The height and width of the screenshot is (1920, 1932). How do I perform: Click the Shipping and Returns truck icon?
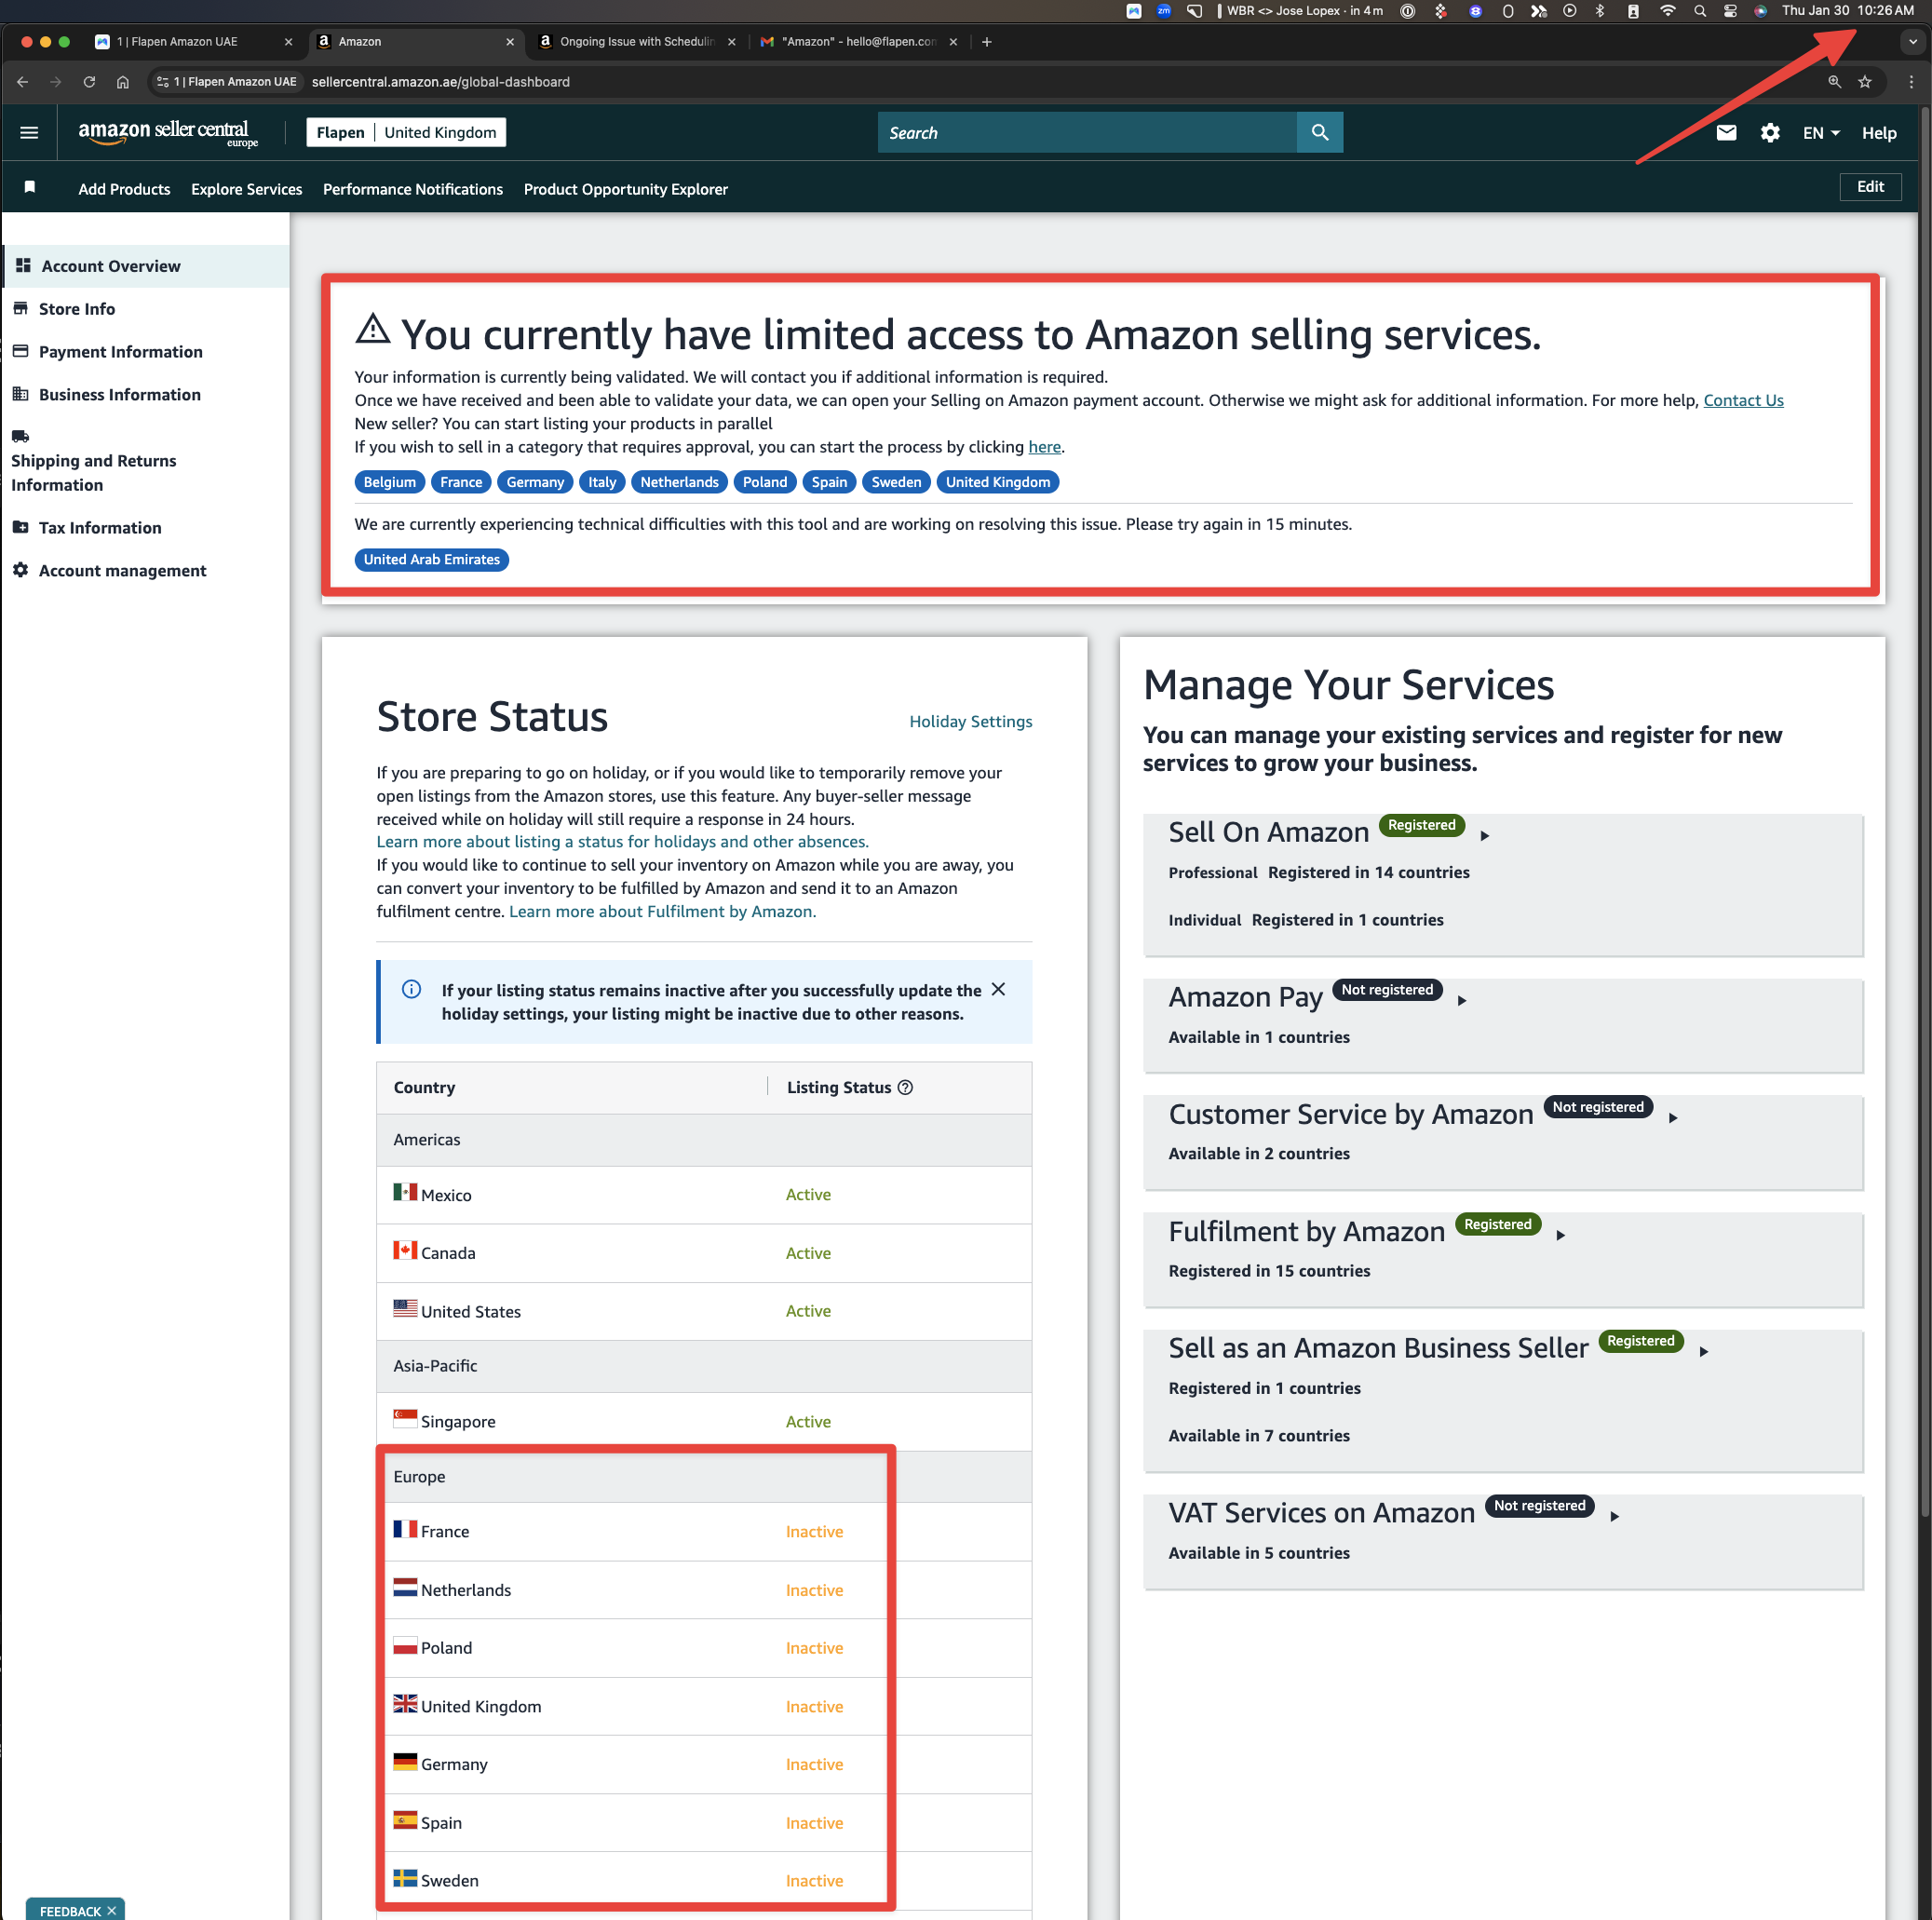(x=20, y=436)
